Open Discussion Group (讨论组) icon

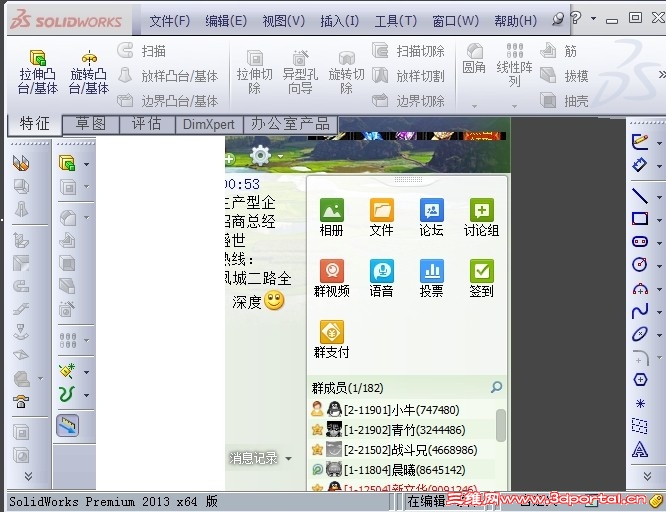tap(481, 217)
